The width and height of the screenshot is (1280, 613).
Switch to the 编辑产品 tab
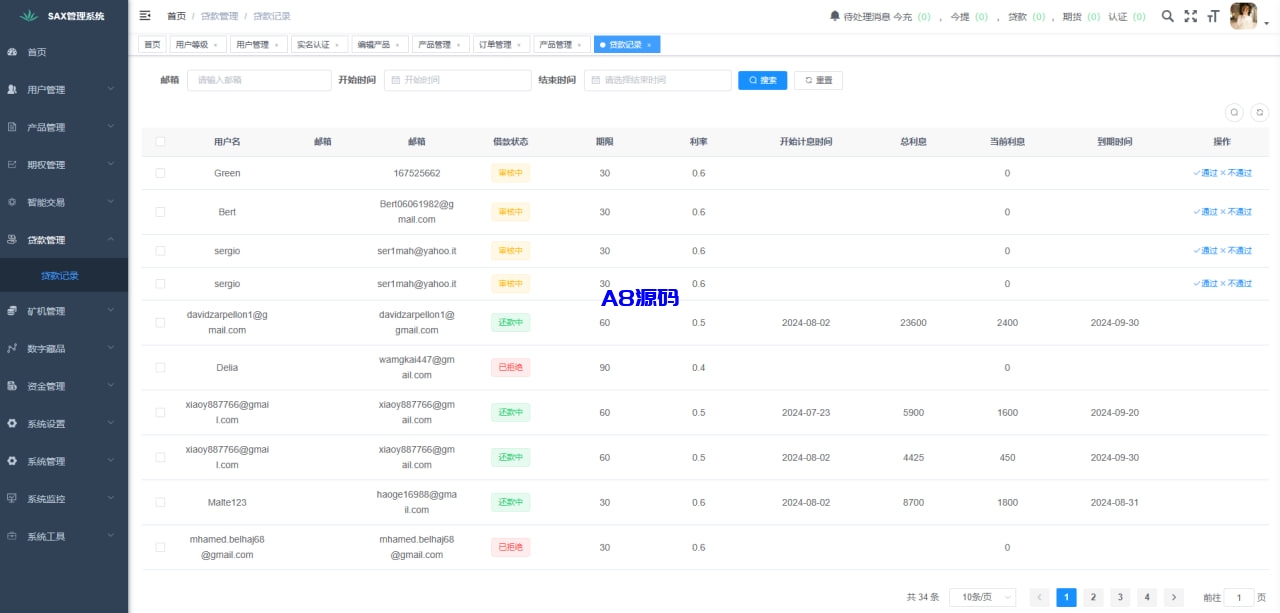point(379,45)
